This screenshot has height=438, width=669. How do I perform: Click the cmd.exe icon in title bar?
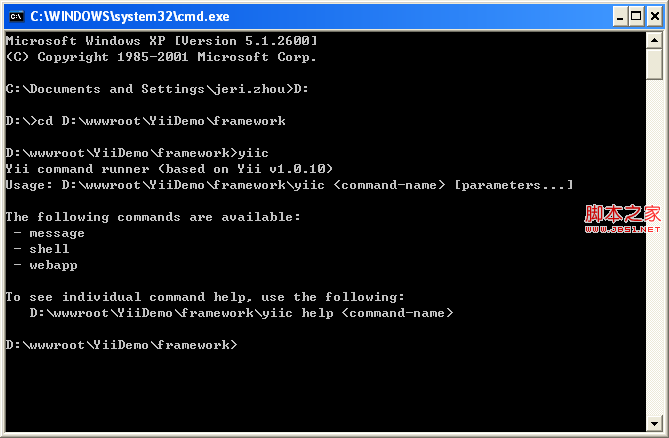(x=16, y=16)
